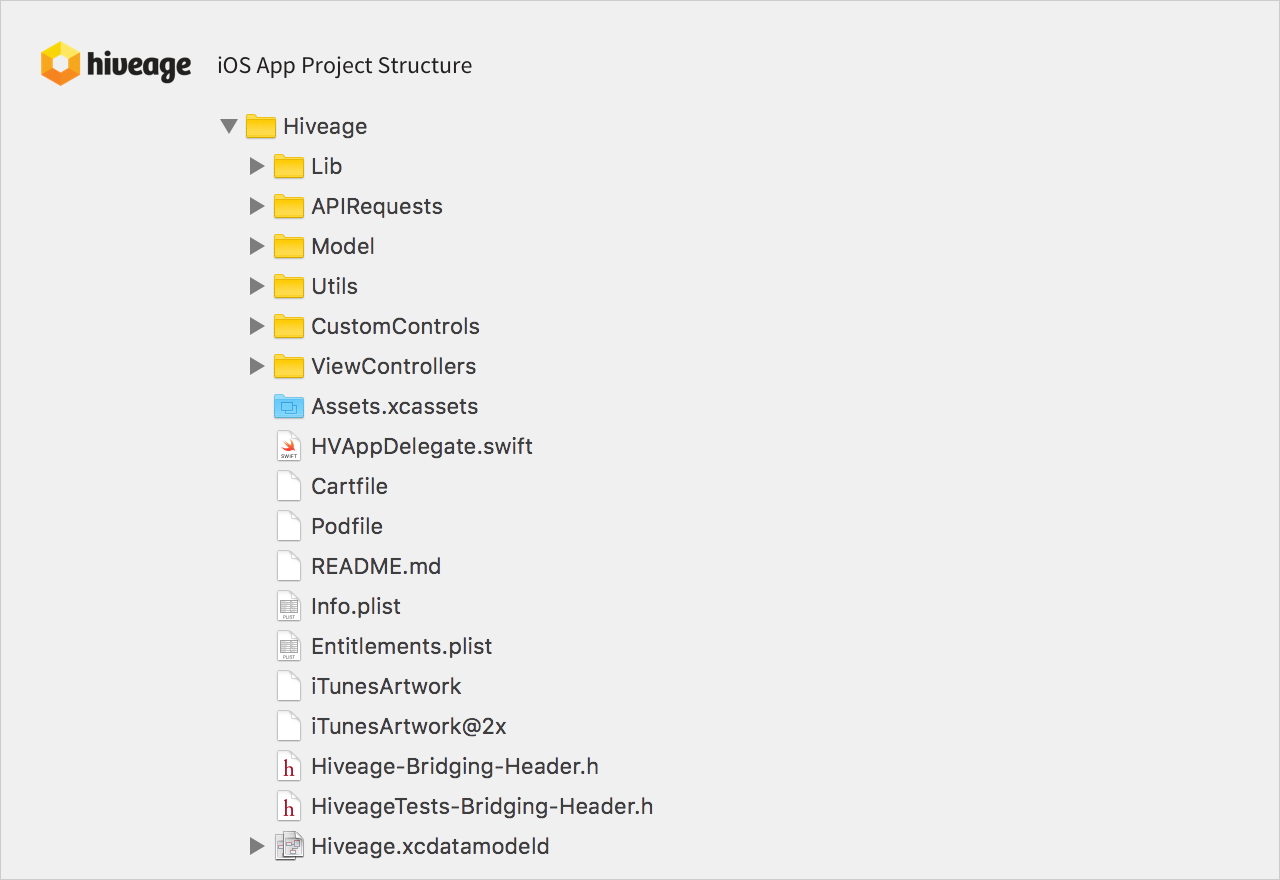Click the iOS App Project Structure title

[345, 66]
